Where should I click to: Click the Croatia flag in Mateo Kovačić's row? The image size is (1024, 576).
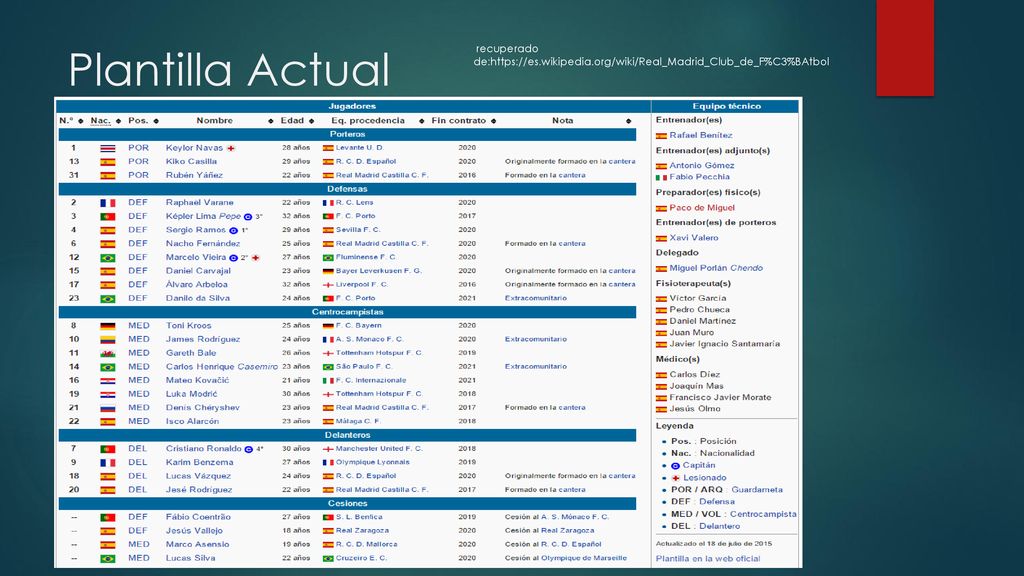coord(107,381)
